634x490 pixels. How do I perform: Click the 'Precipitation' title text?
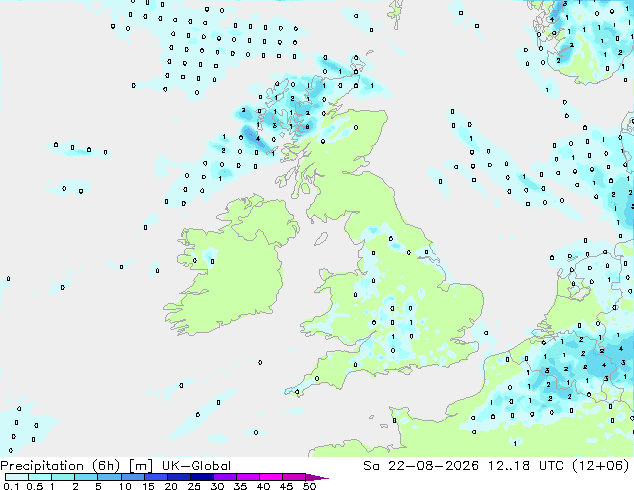tap(42, 466)
